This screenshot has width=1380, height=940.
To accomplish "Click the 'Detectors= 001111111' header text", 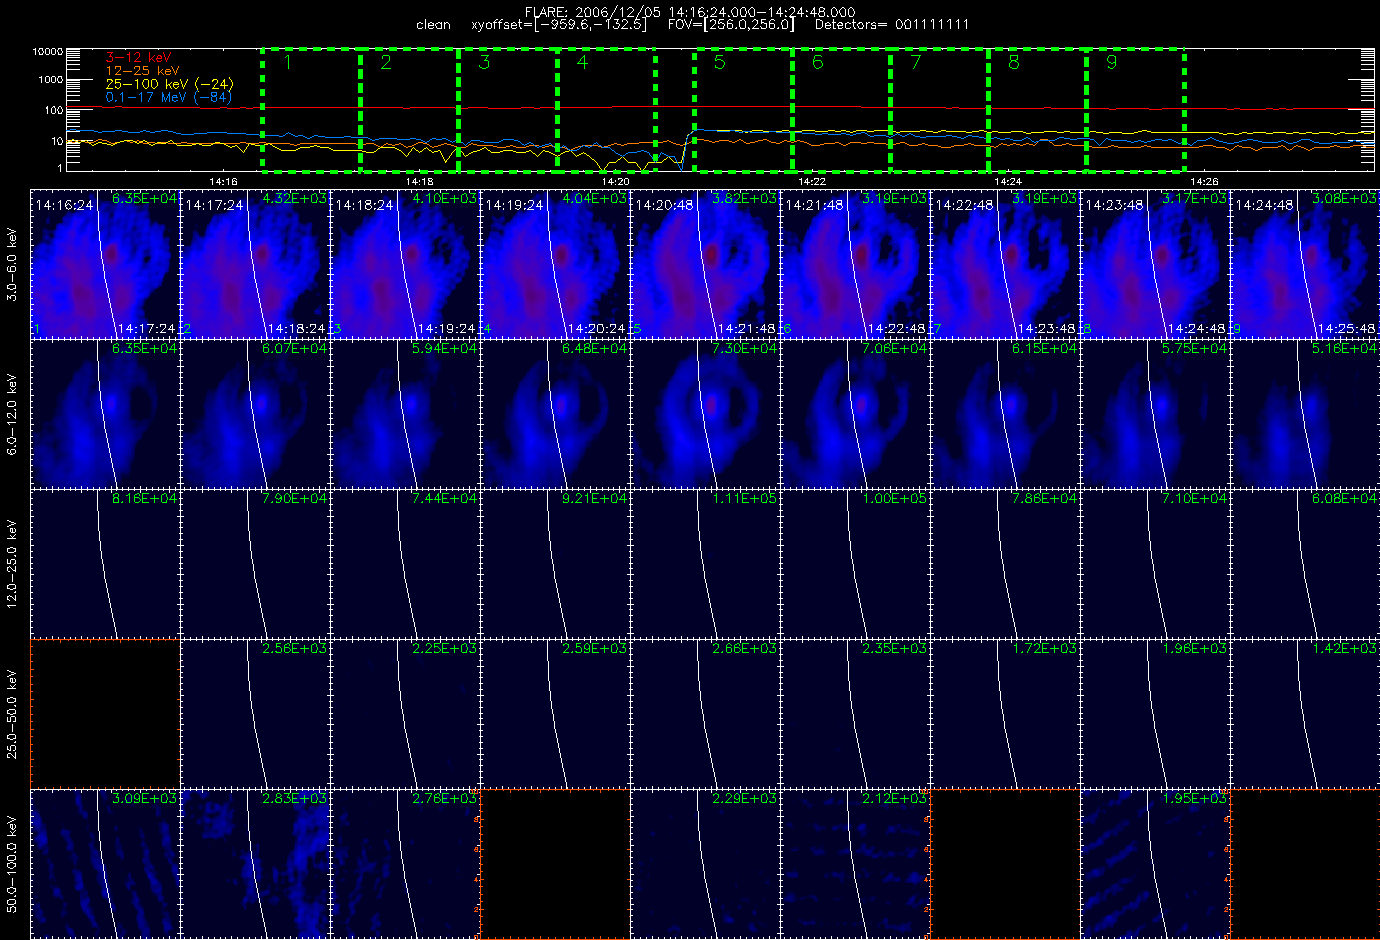I will coord(891,25).
